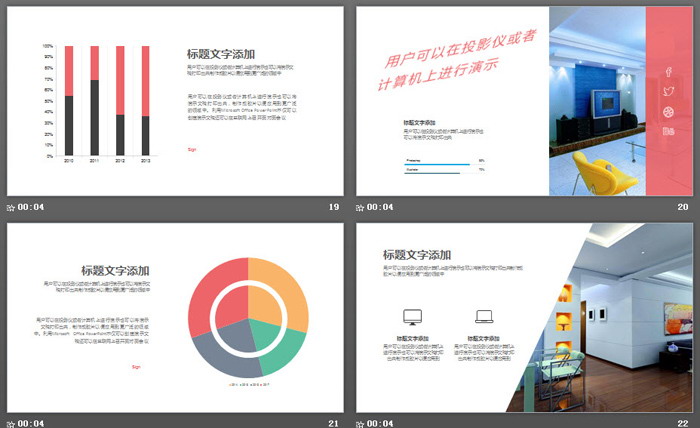Screen dimensions: 700x428
Task: Click the transition star icon under slide 22
Action: click(x=360, y=424)
